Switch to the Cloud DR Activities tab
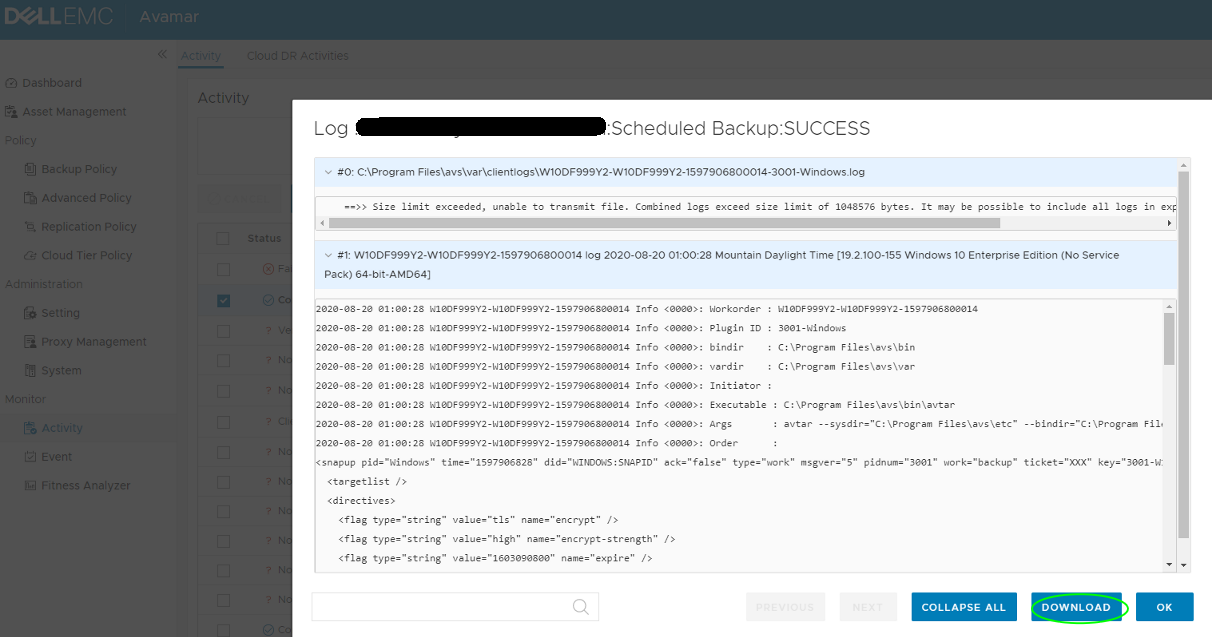 tap(298, 56)
